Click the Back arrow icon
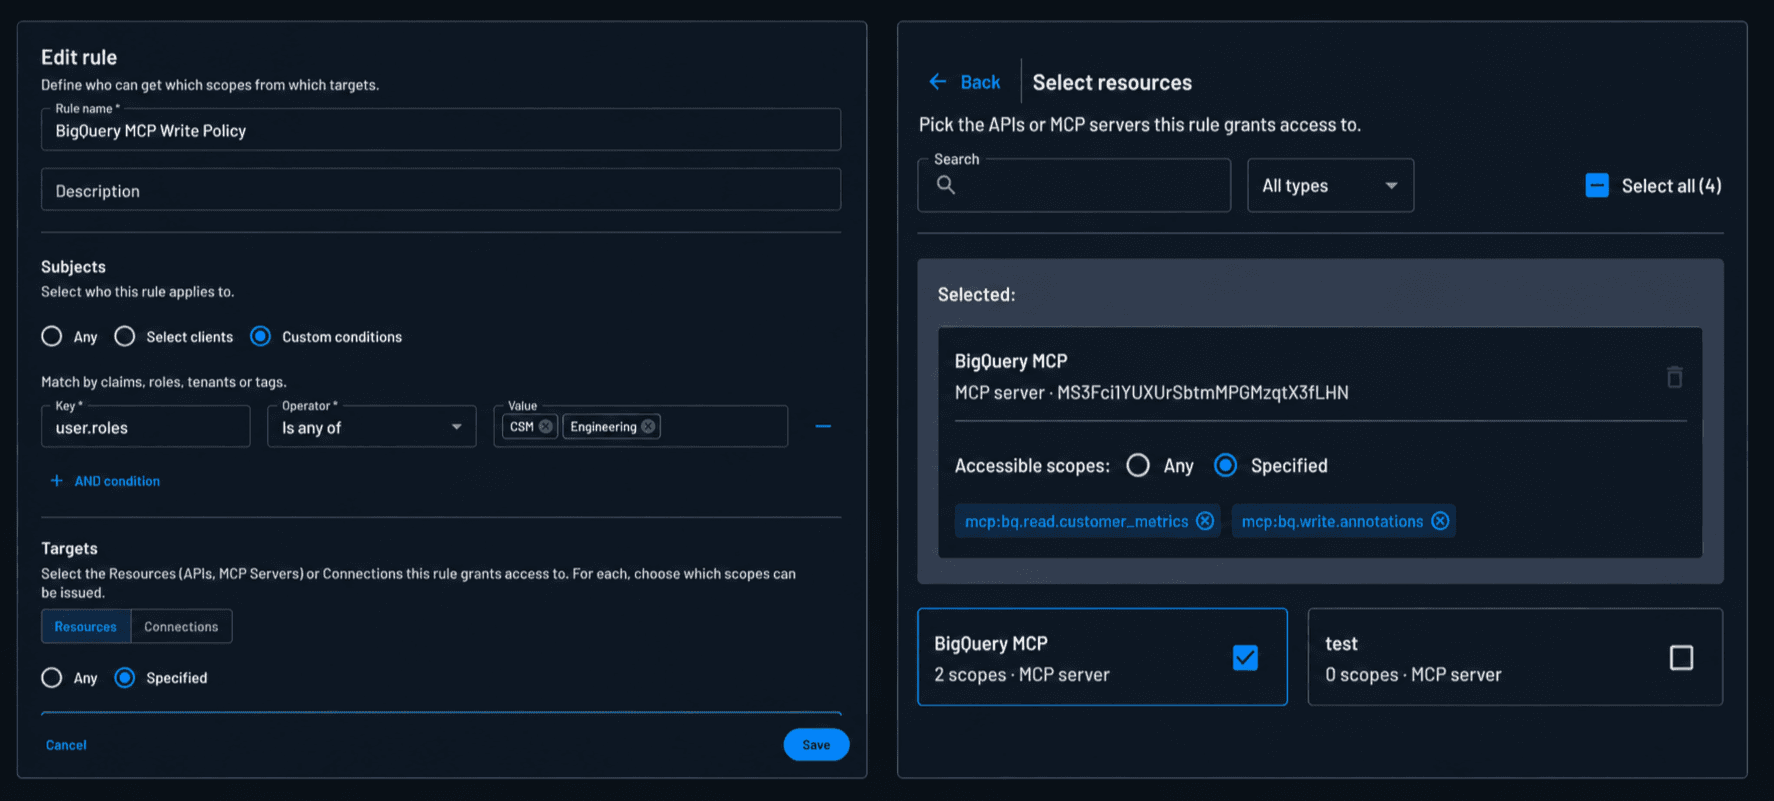The image size is (1774, 801). [937, 82]
